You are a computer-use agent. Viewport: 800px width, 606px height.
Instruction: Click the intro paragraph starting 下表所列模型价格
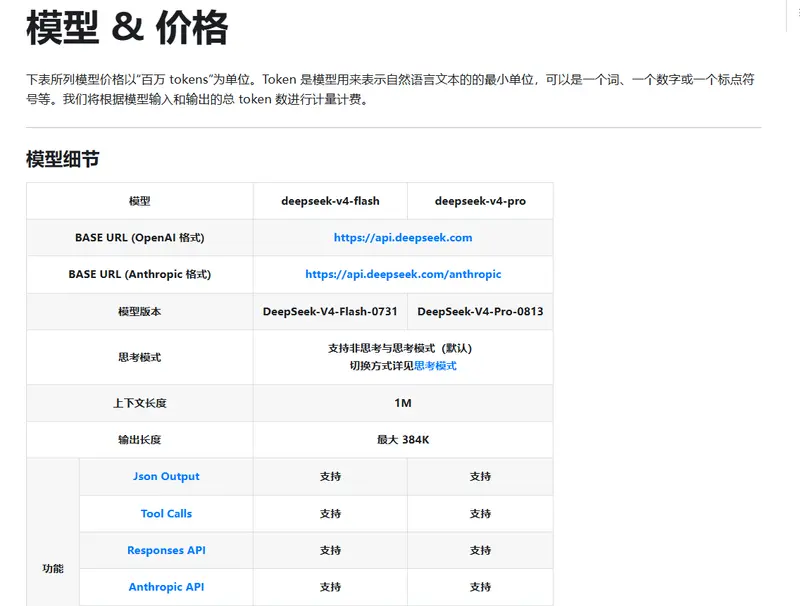point(390,89)
